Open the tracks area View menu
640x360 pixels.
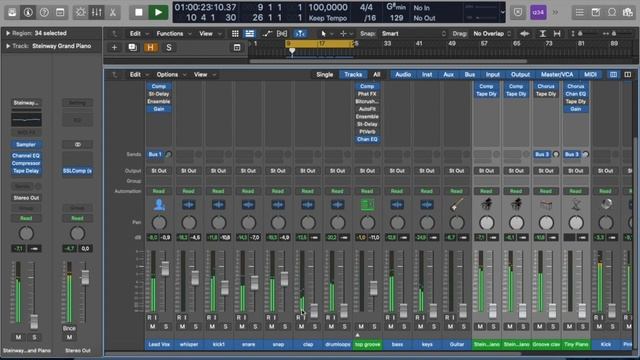(209, 33)
